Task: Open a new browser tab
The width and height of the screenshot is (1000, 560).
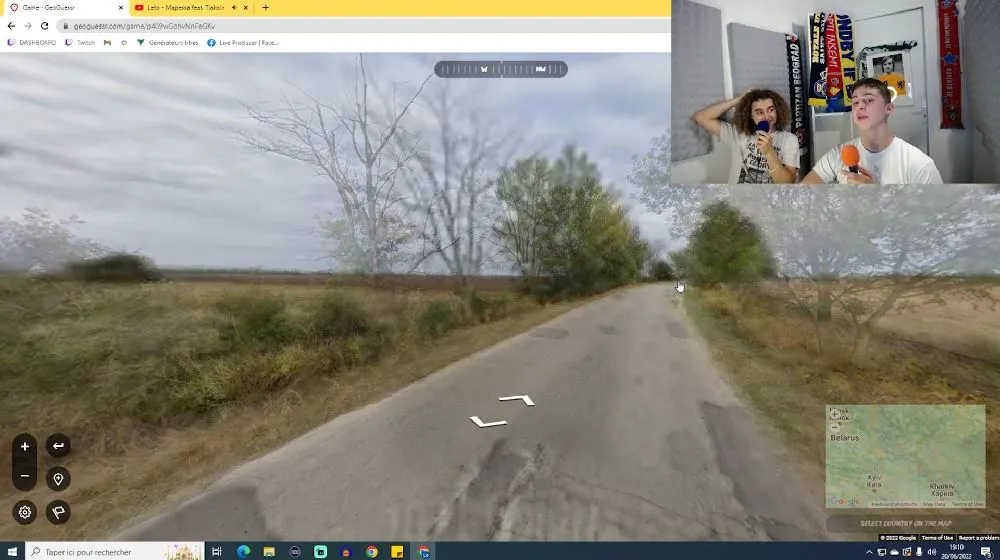Action: coord(265,8)
